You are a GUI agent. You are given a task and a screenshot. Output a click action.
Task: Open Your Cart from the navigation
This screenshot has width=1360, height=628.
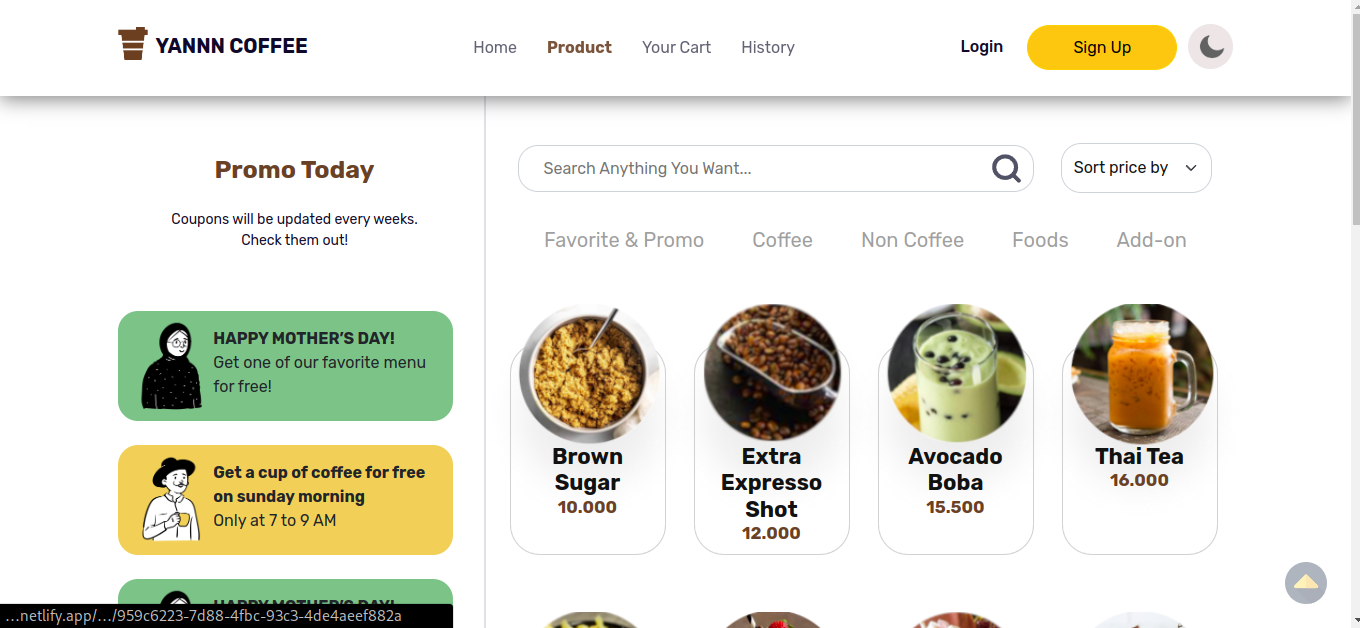tap(676, 47)
